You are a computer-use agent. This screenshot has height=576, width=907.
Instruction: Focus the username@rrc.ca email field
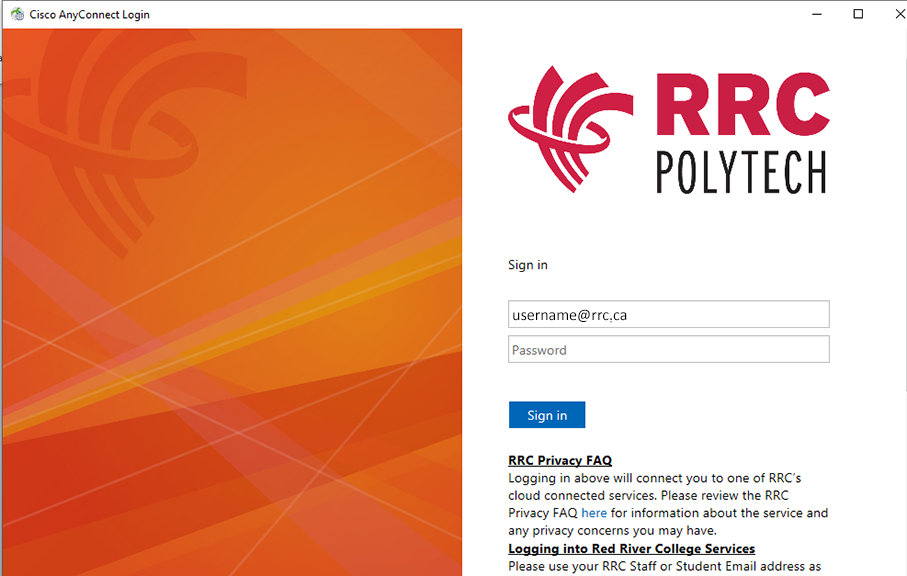tap(669, 314)
